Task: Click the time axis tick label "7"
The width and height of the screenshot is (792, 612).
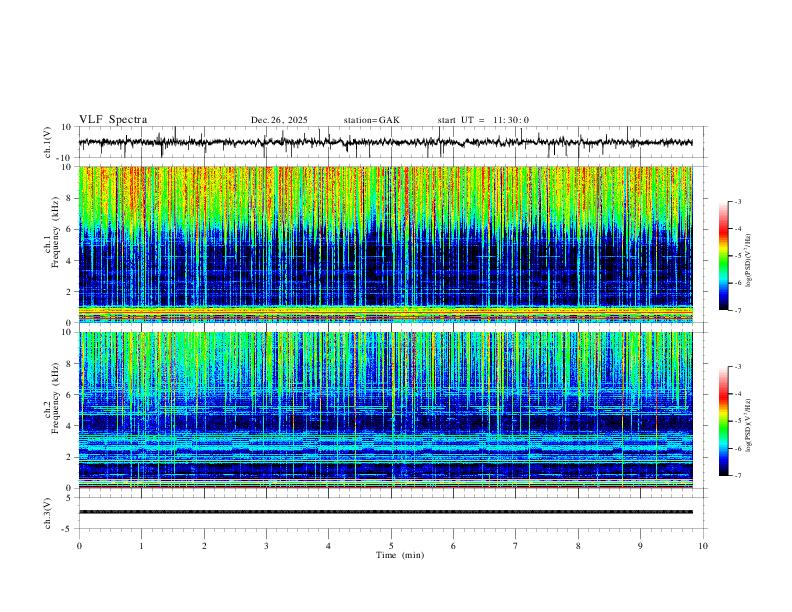Action: [x=516, y=546]
